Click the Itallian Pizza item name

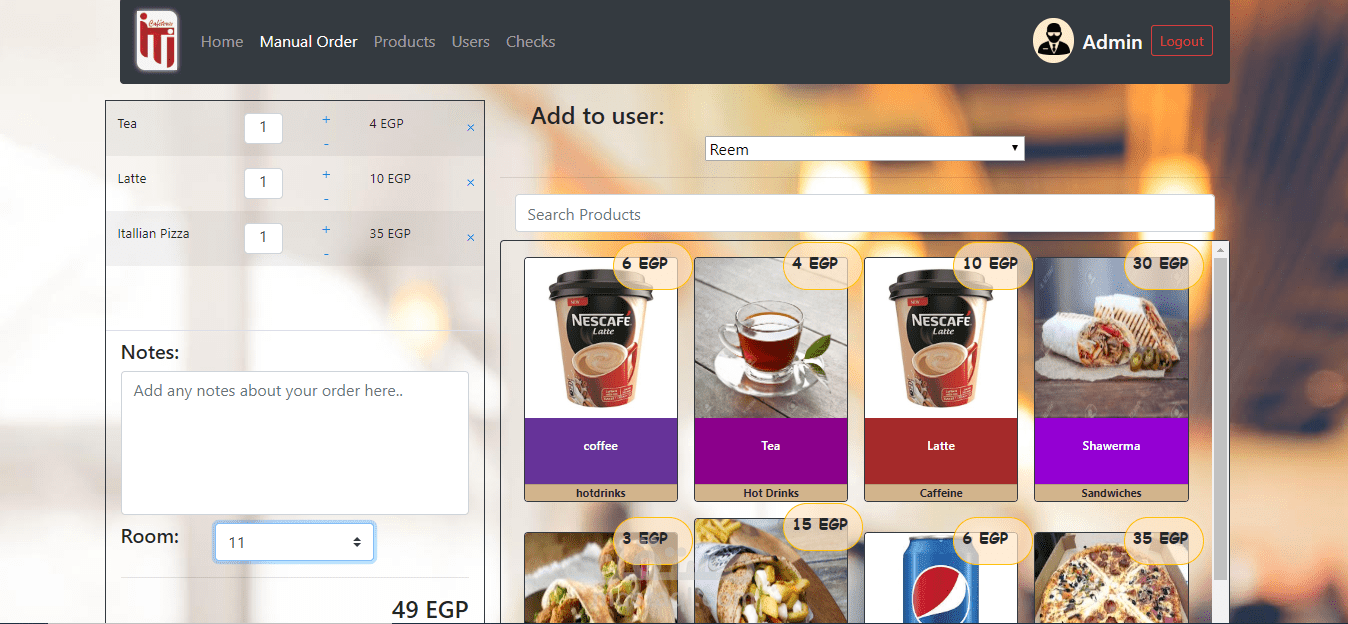[x=153, y=233]
